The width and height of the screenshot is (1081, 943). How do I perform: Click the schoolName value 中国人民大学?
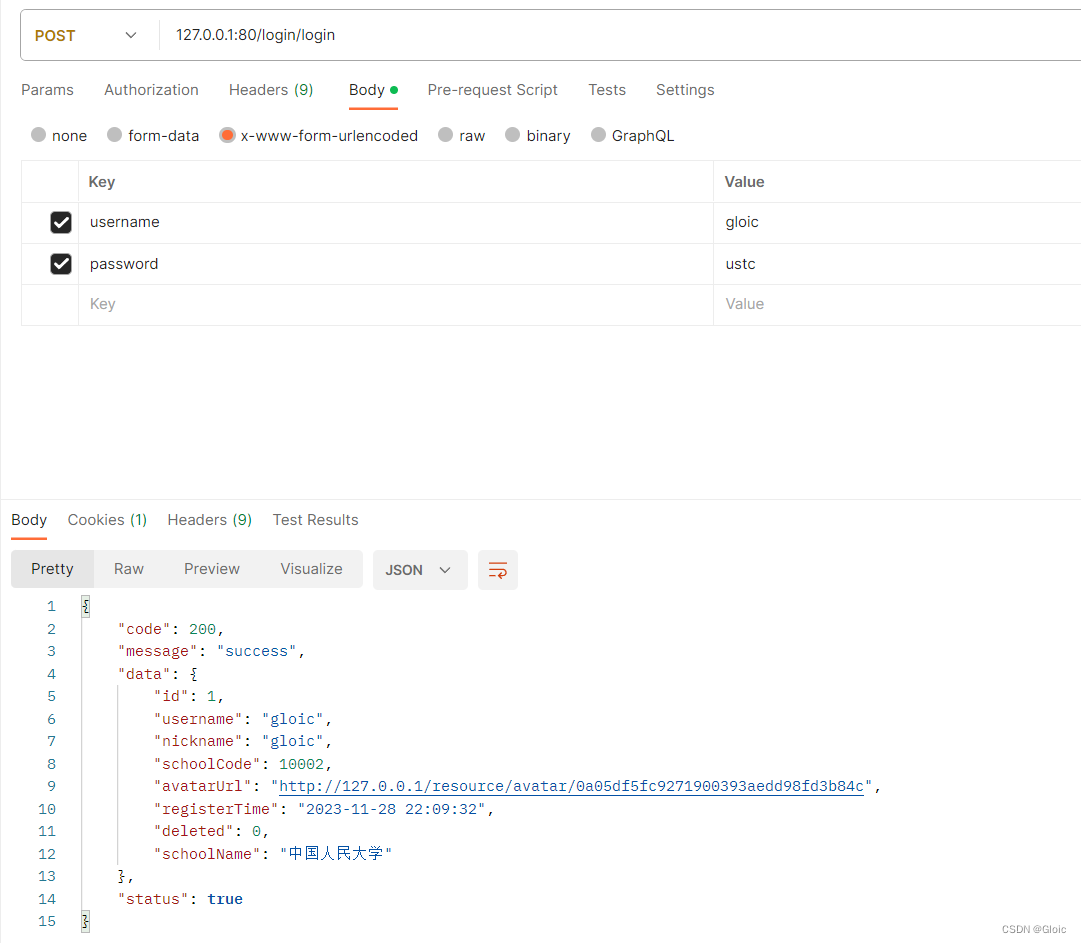coord(336,854)
